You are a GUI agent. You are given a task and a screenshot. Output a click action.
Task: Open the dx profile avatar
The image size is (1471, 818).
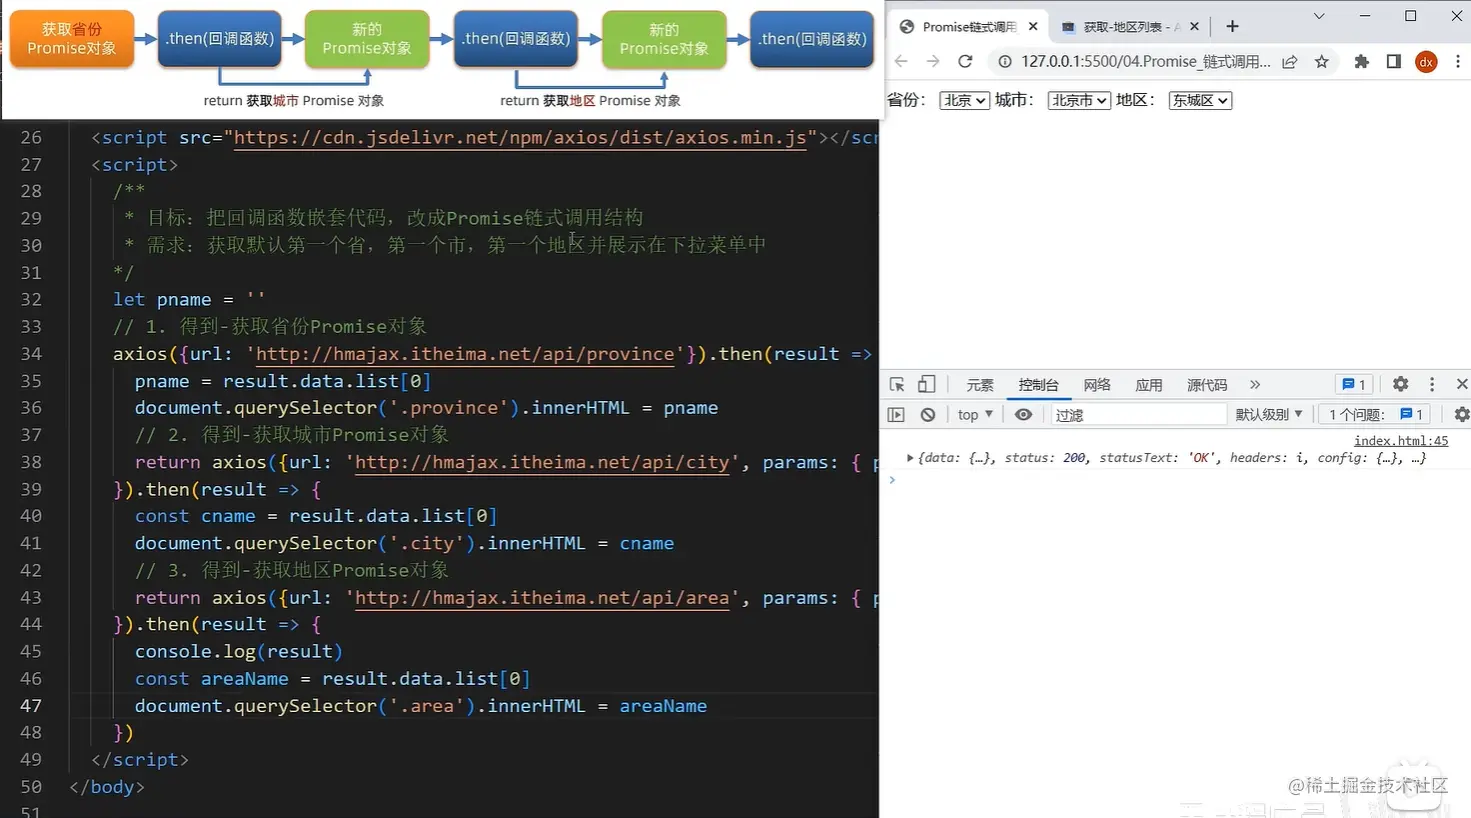point(1427,62)
